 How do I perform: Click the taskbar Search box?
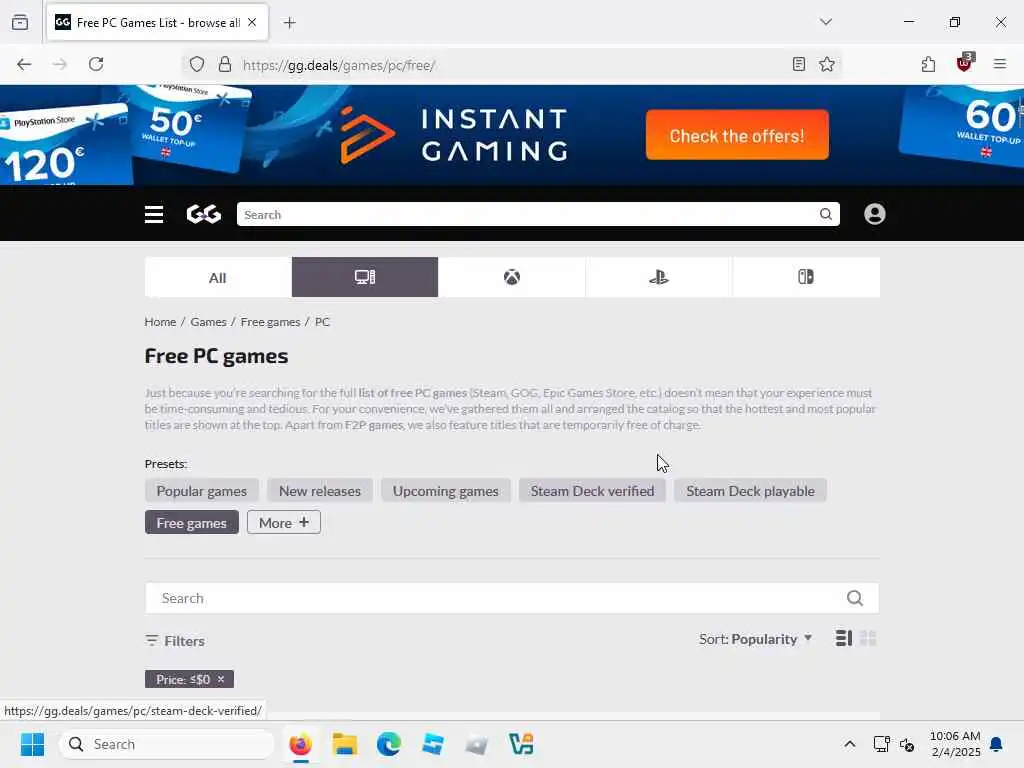click(167, 744)
